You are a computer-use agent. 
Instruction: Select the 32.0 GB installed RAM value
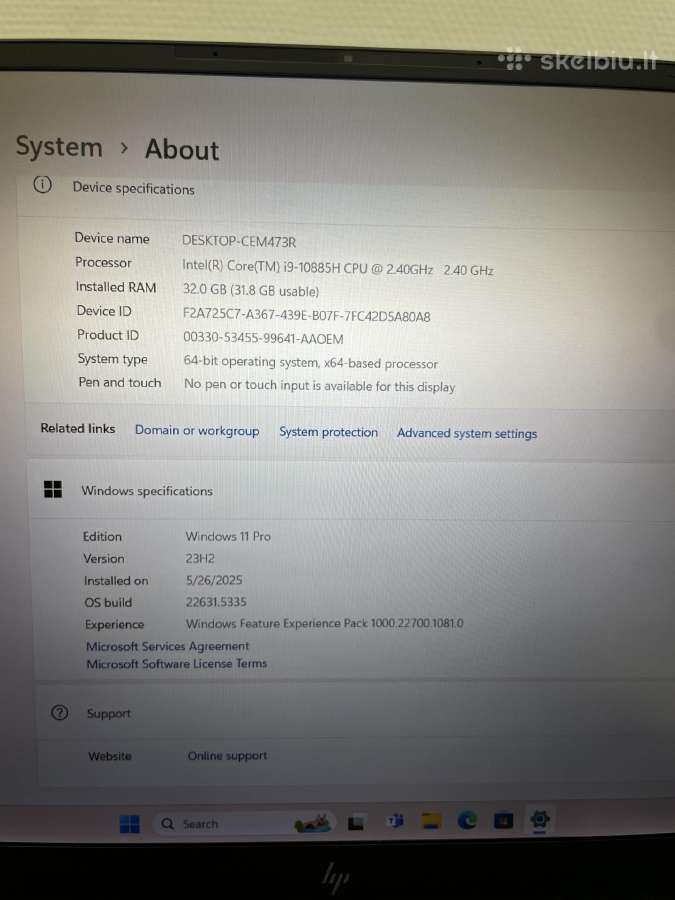pos(251,290)
